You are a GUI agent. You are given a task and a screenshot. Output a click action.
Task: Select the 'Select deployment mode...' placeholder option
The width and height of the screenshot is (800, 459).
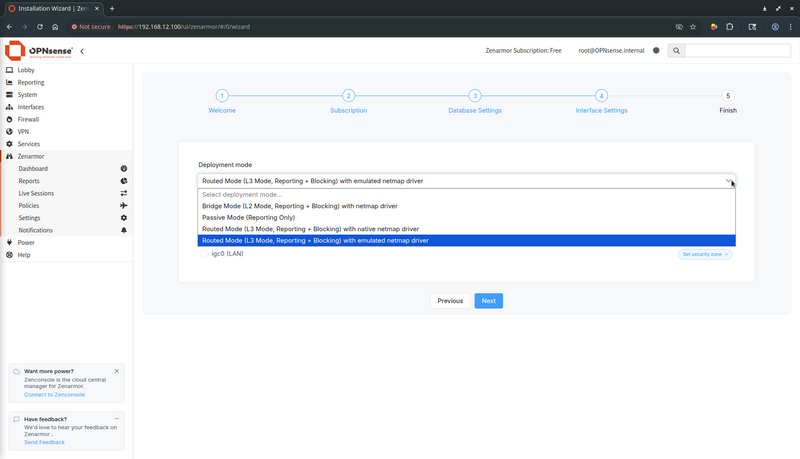(x=466, y=194)
